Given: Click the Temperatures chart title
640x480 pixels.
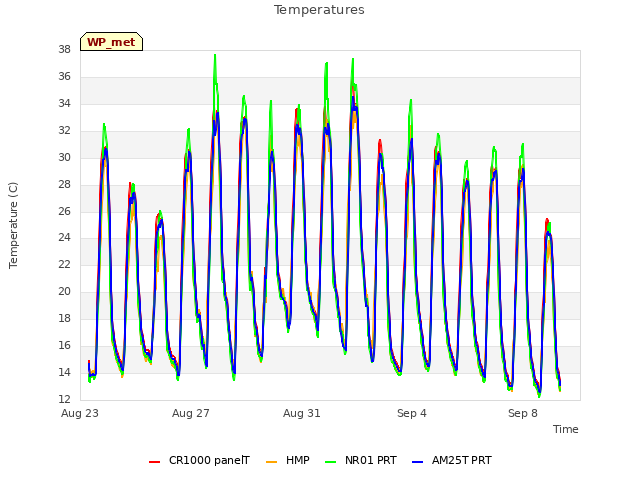Looking at the screenshot, I should coord(319,10).
